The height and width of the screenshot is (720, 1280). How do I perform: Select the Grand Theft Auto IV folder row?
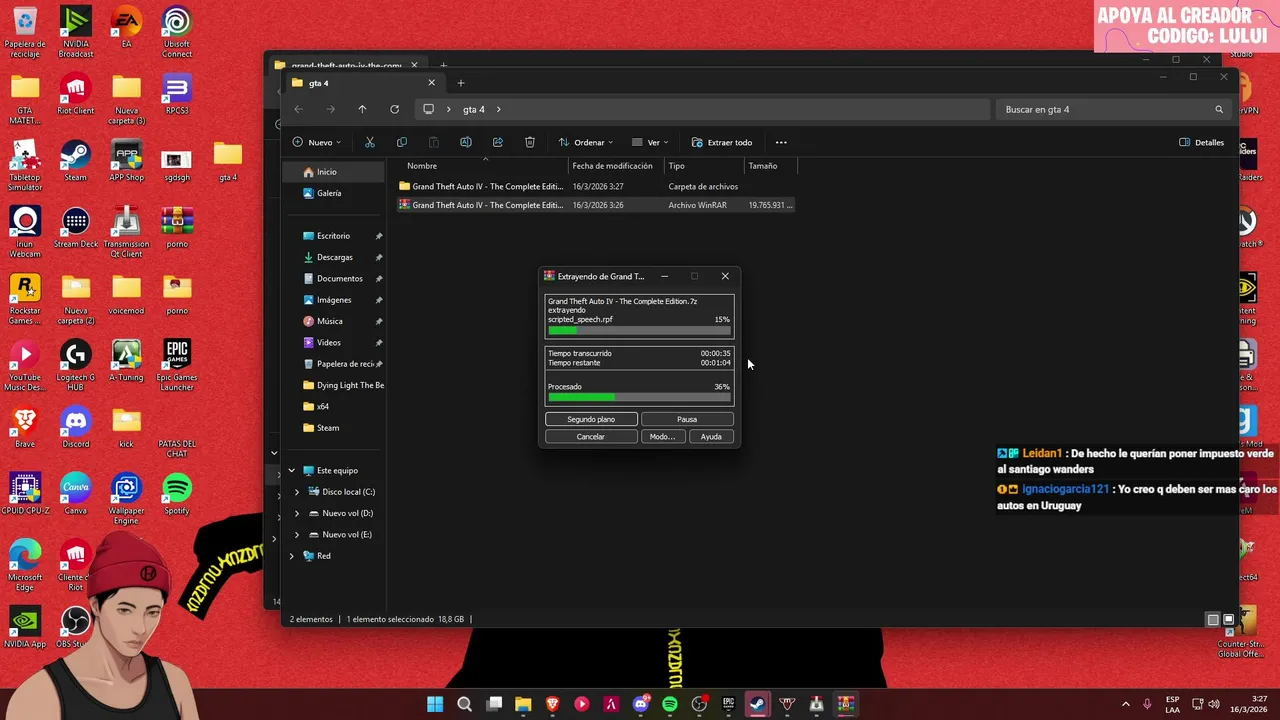tap(595, 186)
